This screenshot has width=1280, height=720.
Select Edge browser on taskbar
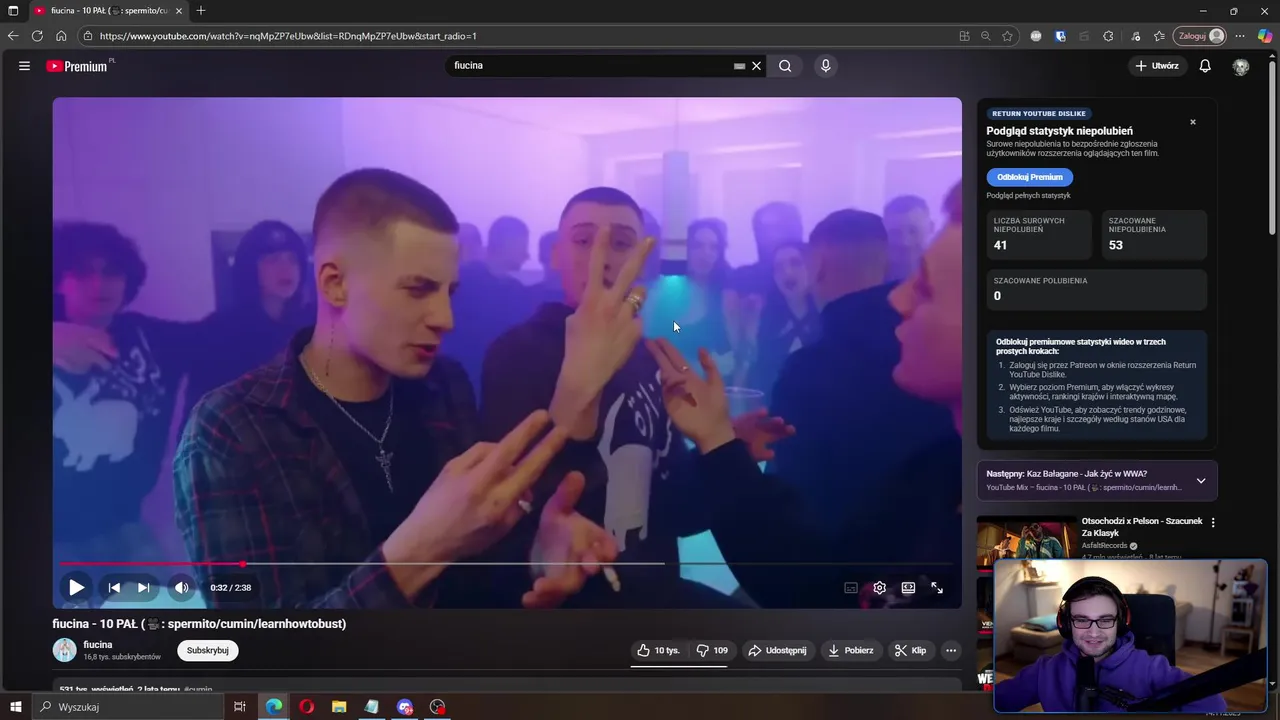(x=273, y=707)
